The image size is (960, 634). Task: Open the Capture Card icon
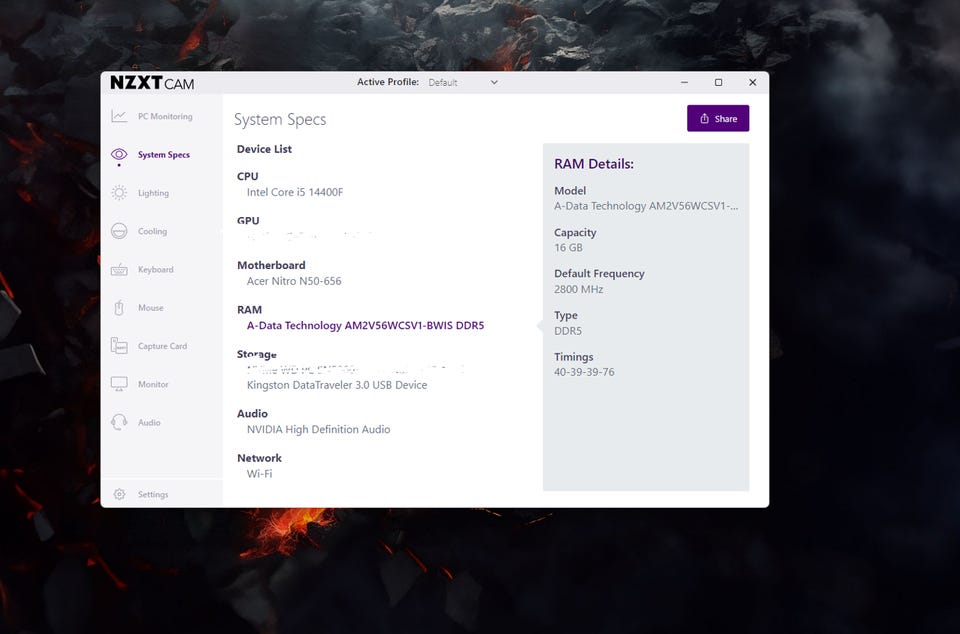(x=119, y=346)
